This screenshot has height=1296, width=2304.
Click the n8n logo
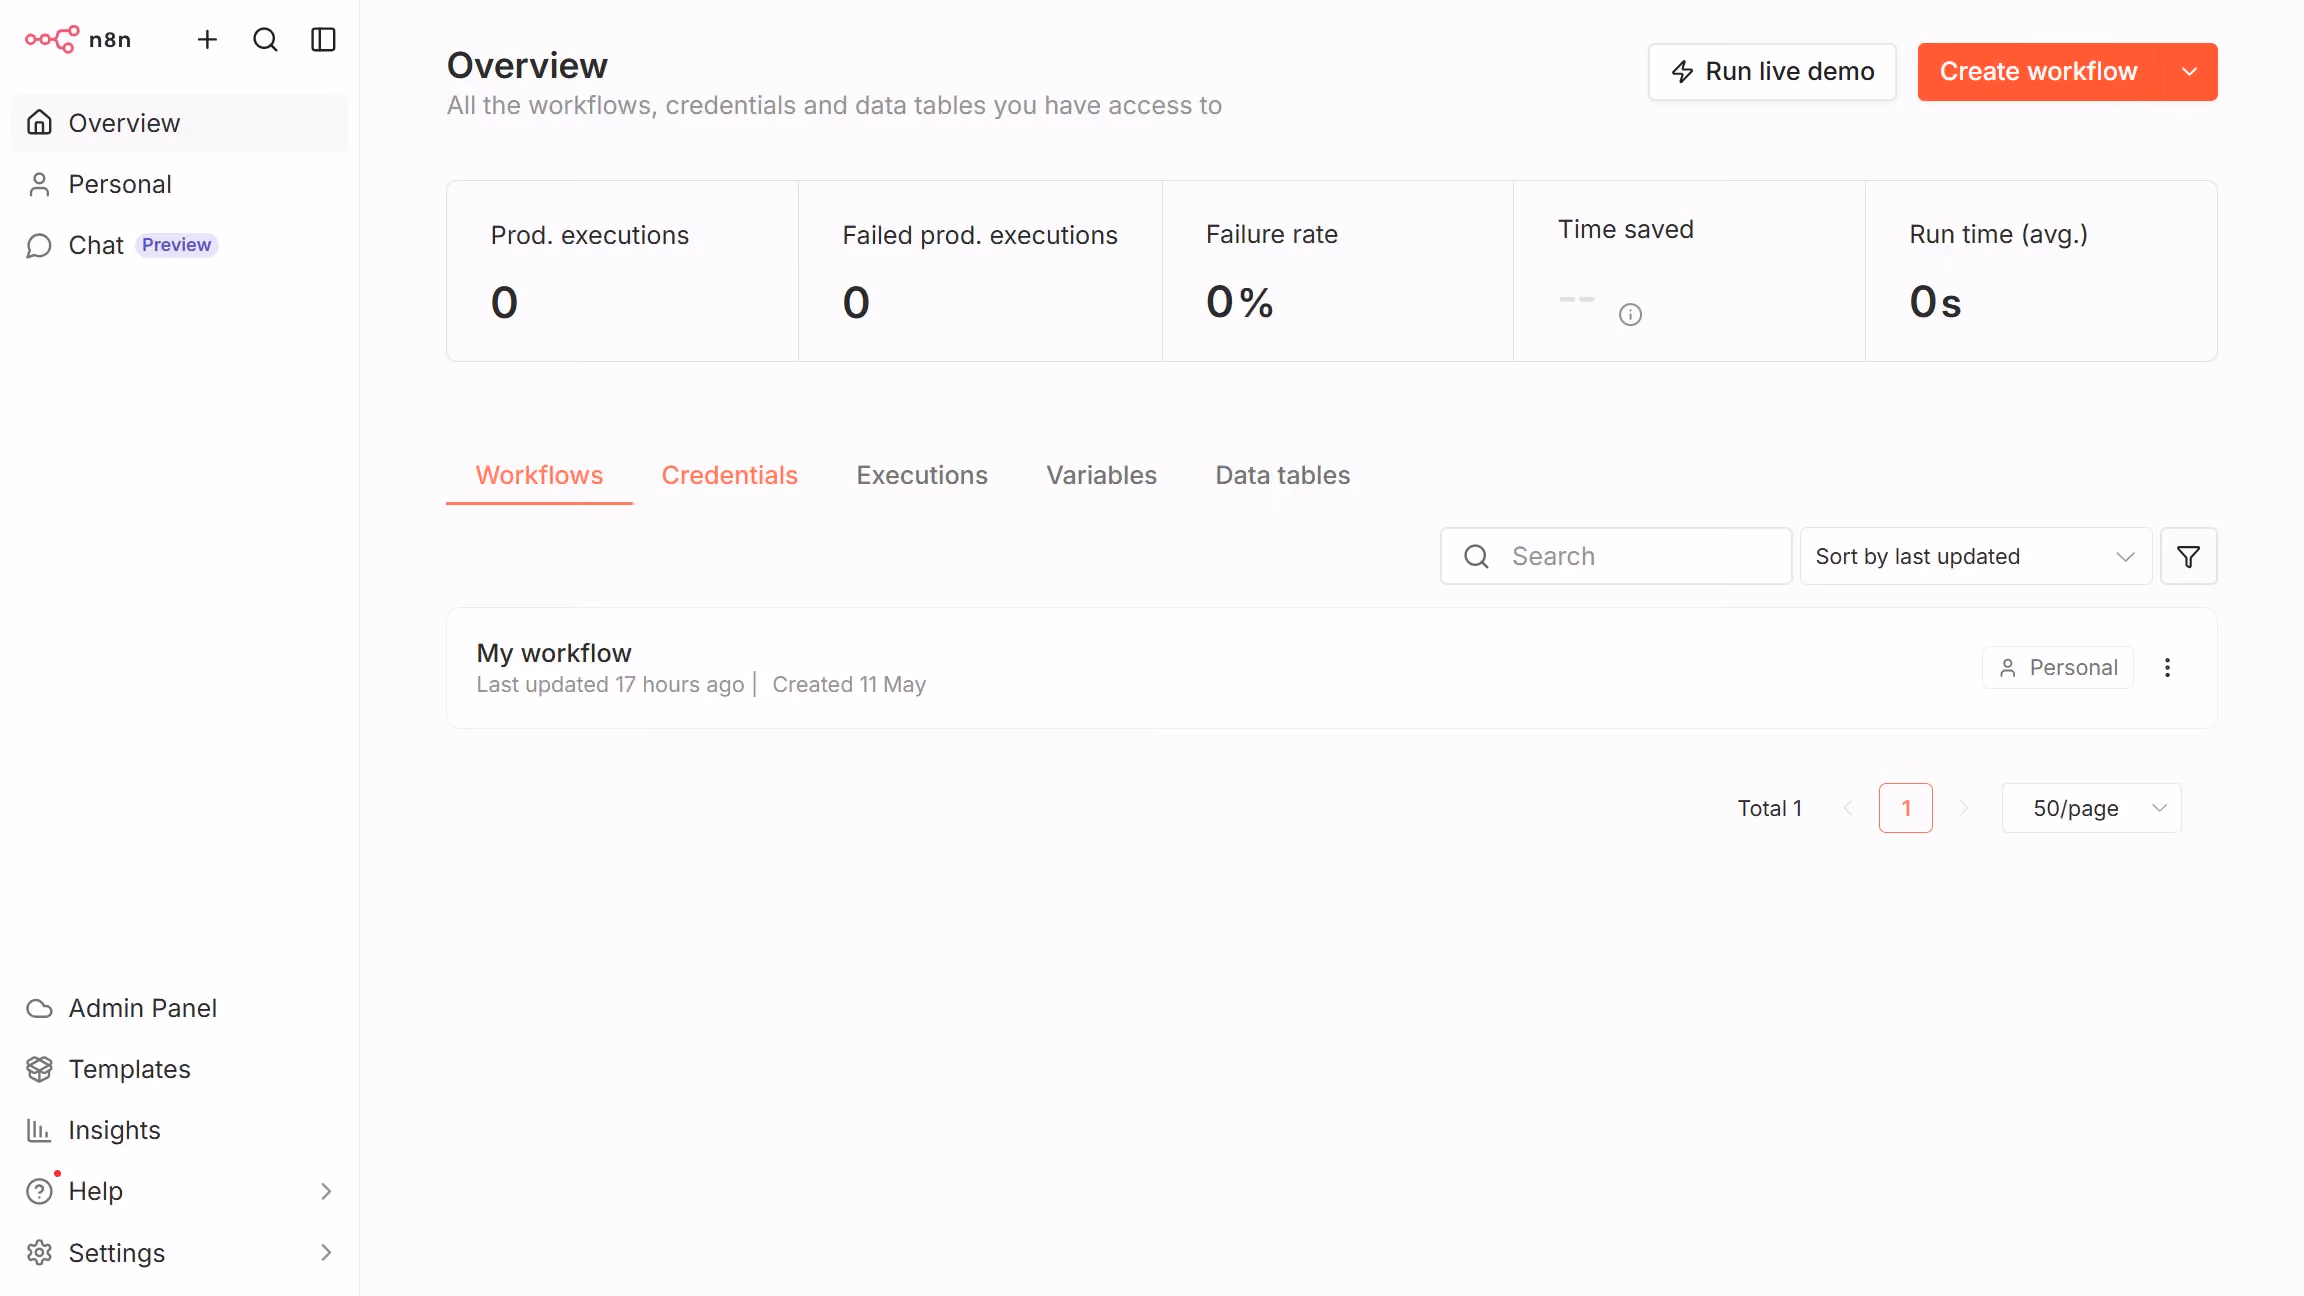click(78, 40)
